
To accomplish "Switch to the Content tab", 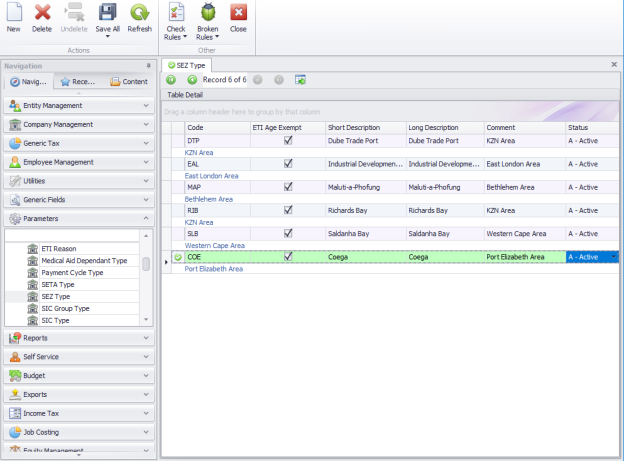I will tap(129, 82).
